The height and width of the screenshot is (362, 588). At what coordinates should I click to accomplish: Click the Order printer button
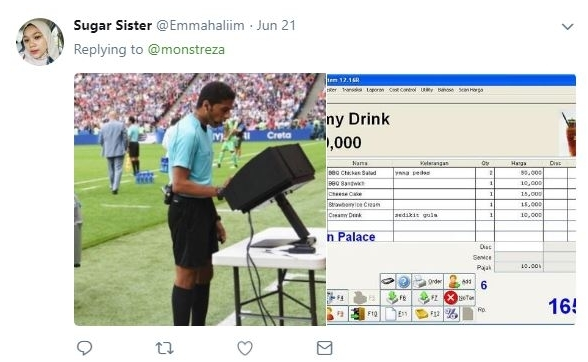[x=428, y=281]
